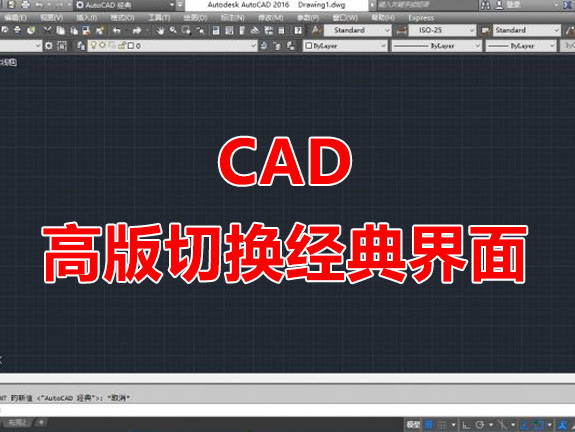
Task: Open the ByLayer color dropdown
Action: point(345,46)
